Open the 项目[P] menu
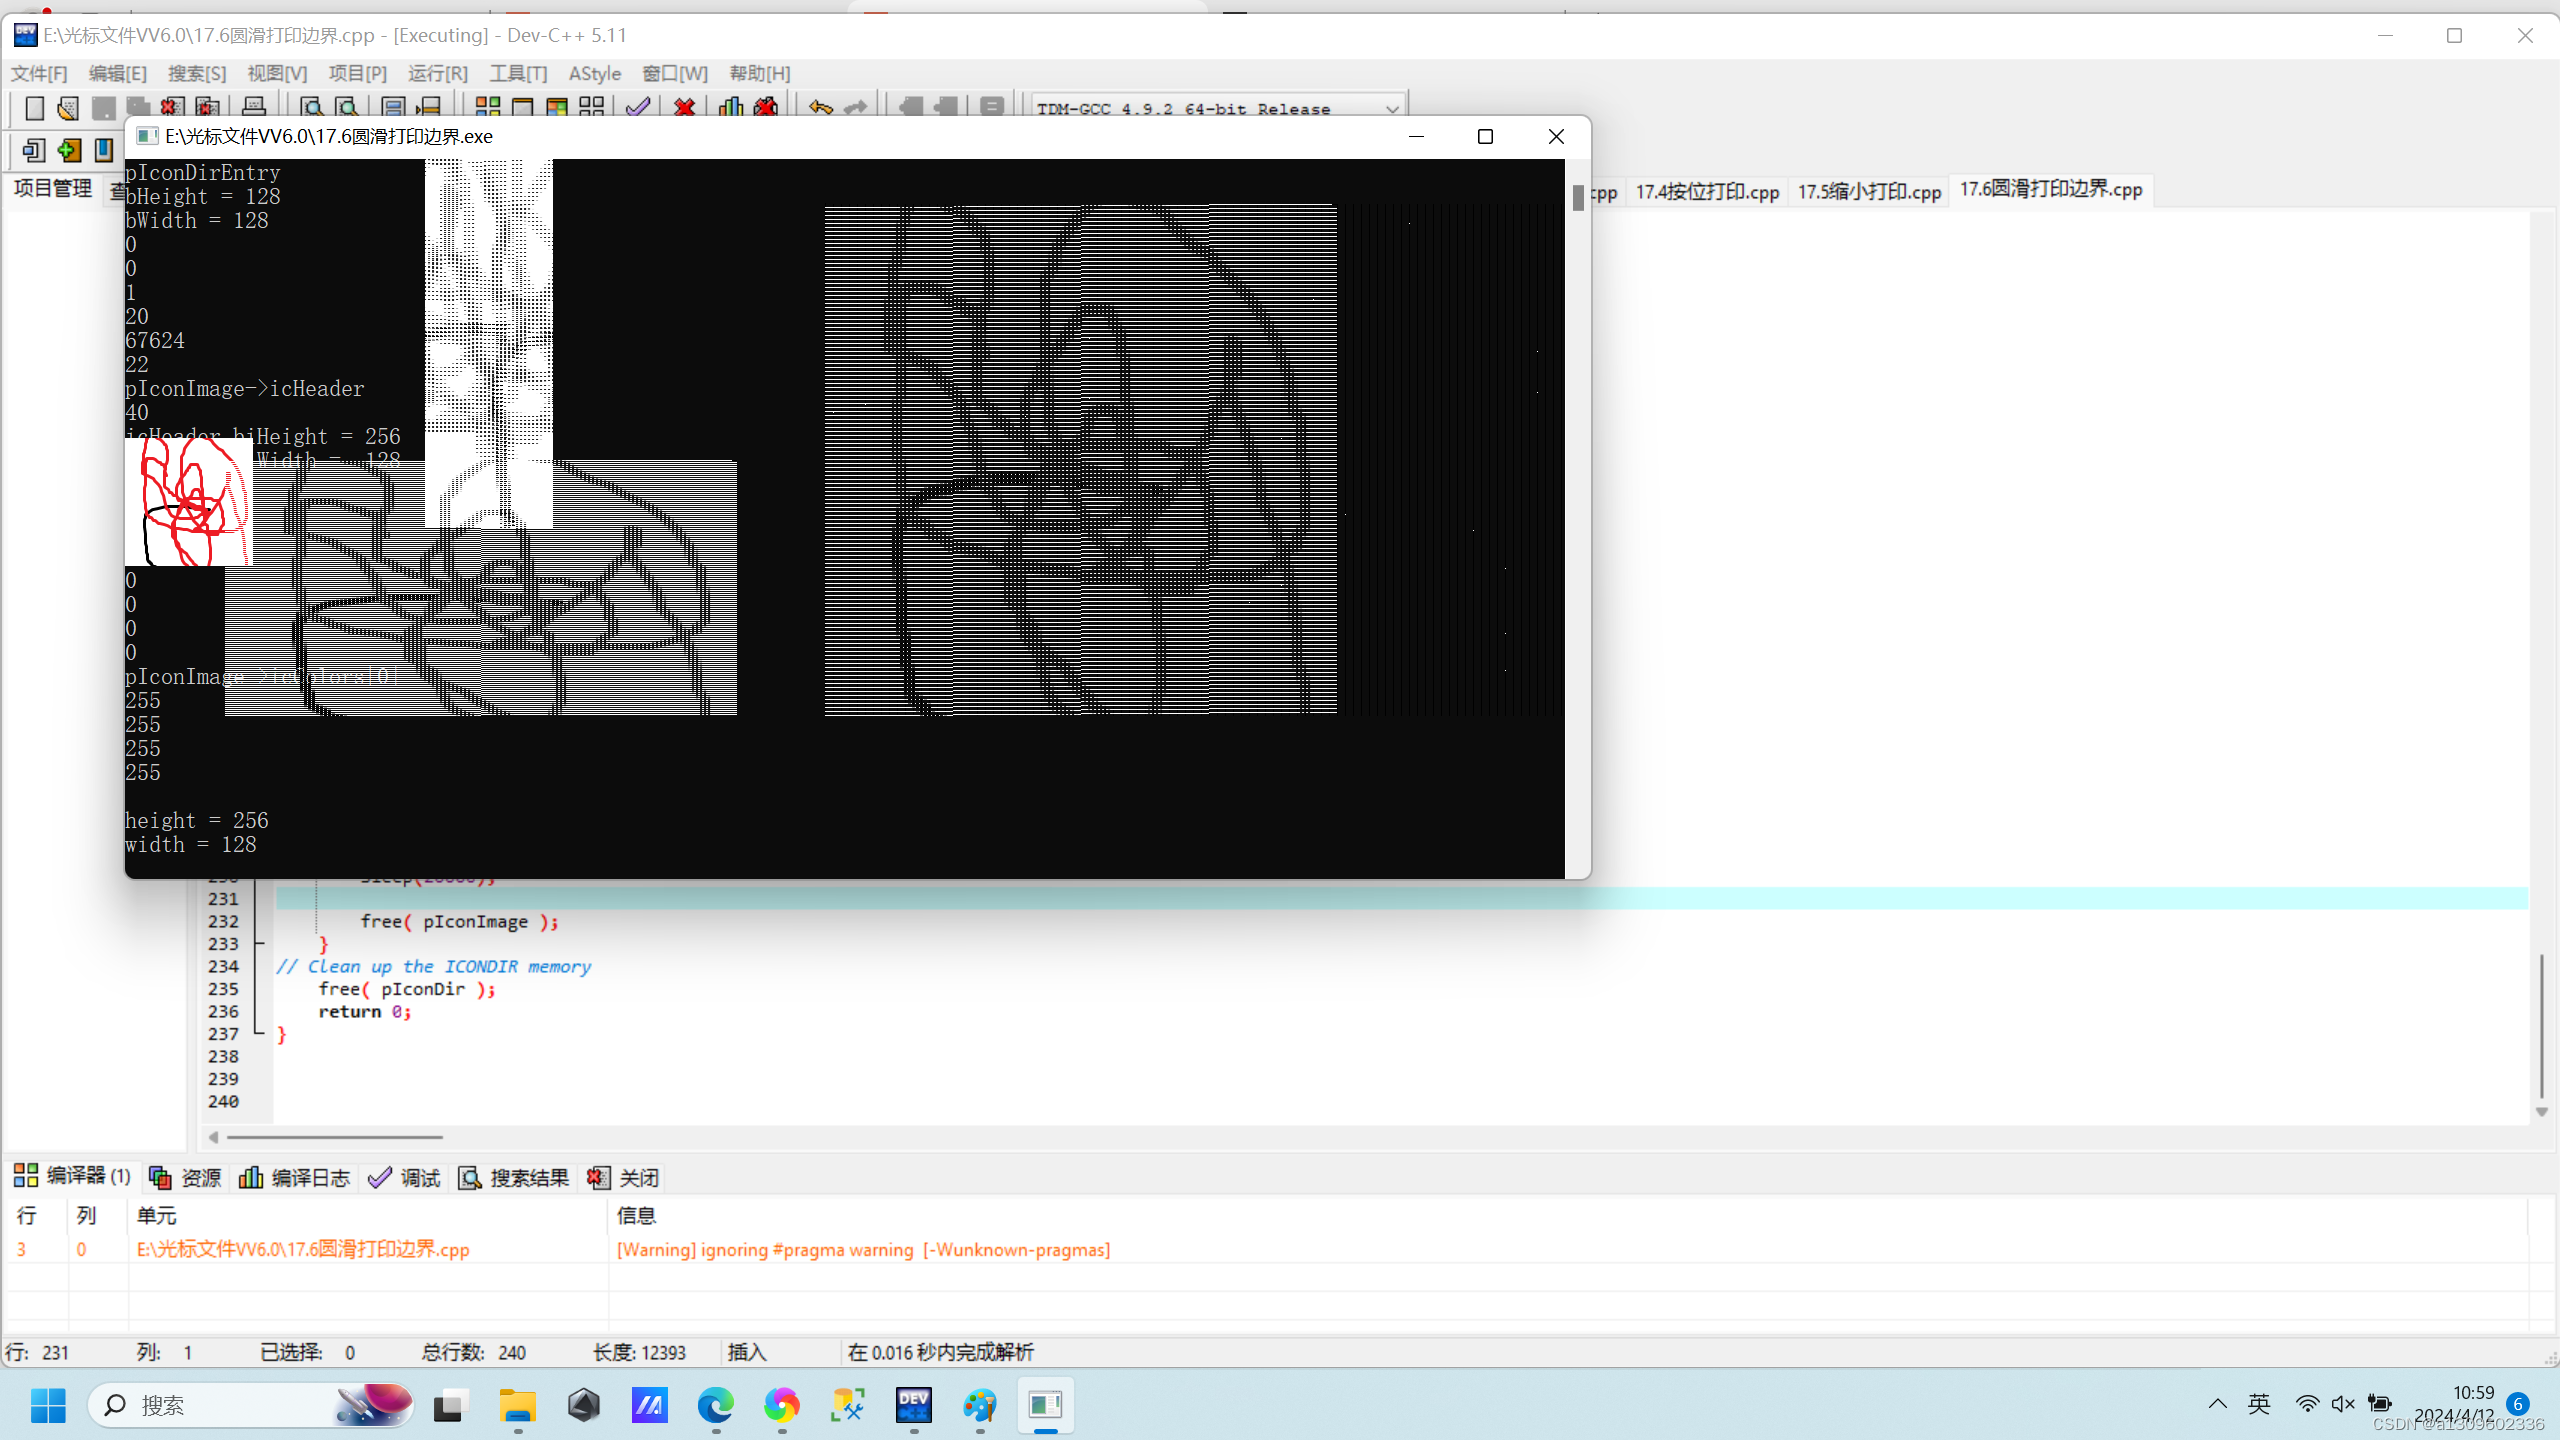Screen dimensions: 2560x1440 point(357,73)
